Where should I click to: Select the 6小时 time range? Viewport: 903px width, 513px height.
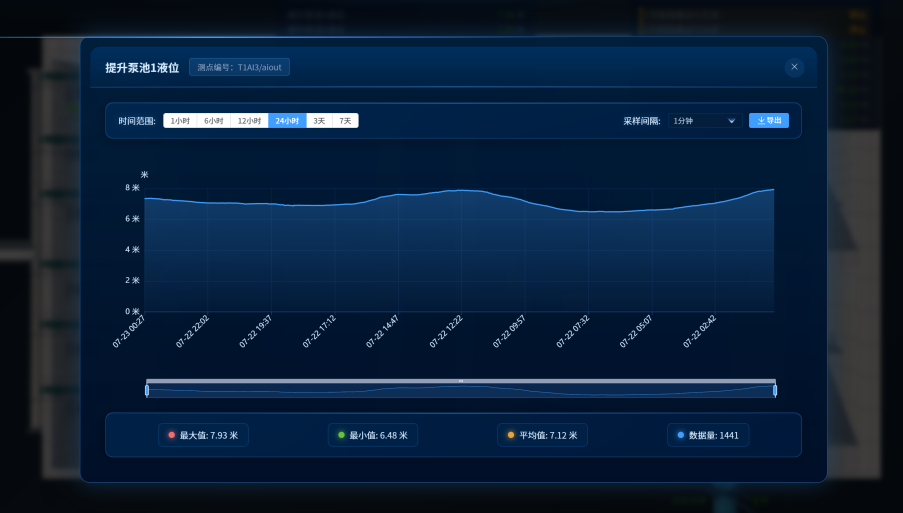point(214,120)
